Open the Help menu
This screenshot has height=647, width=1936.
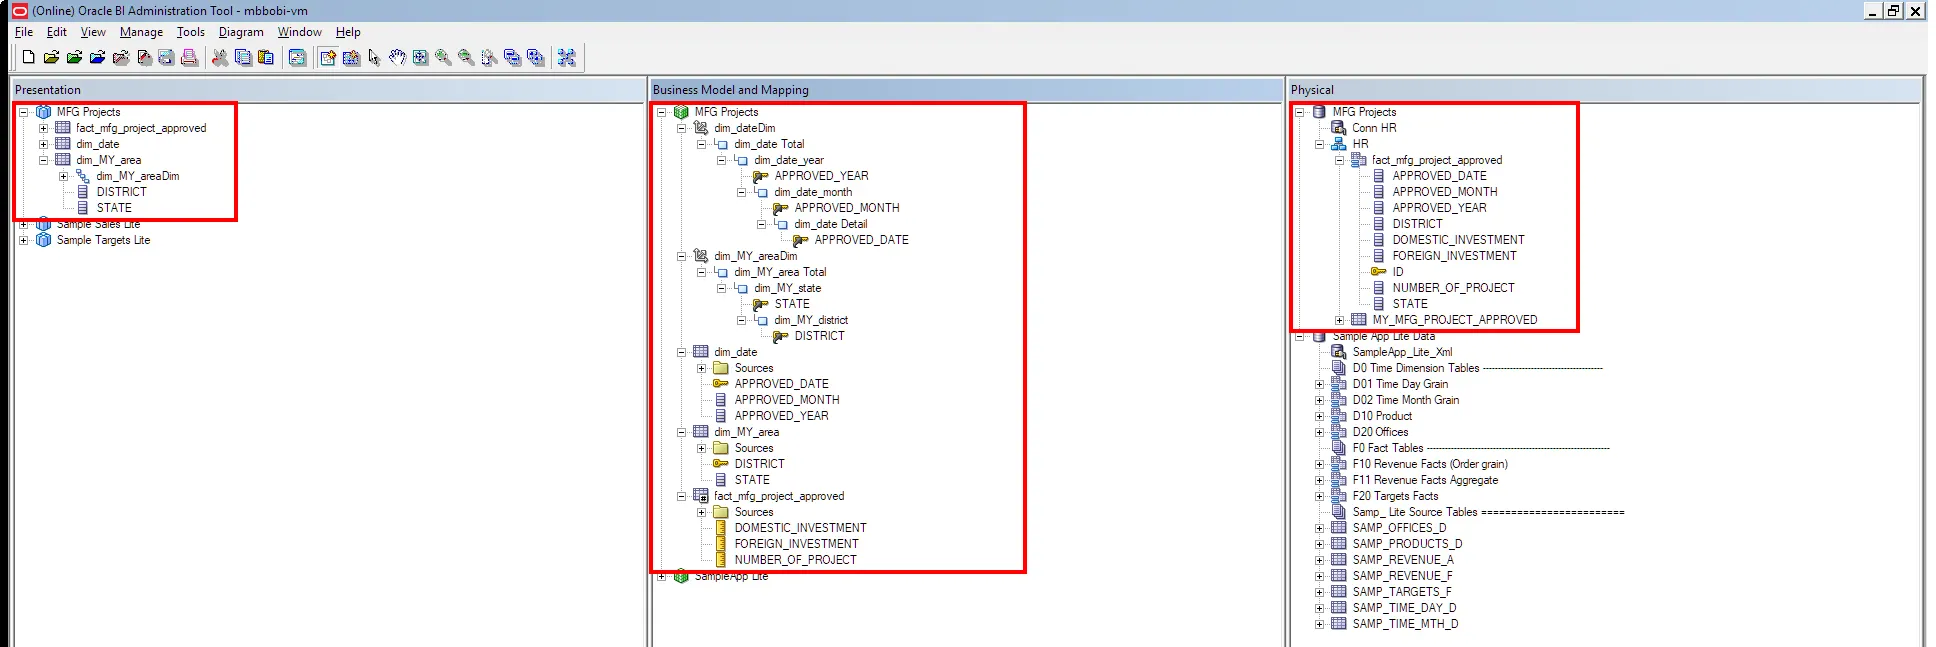pos(348,32)
